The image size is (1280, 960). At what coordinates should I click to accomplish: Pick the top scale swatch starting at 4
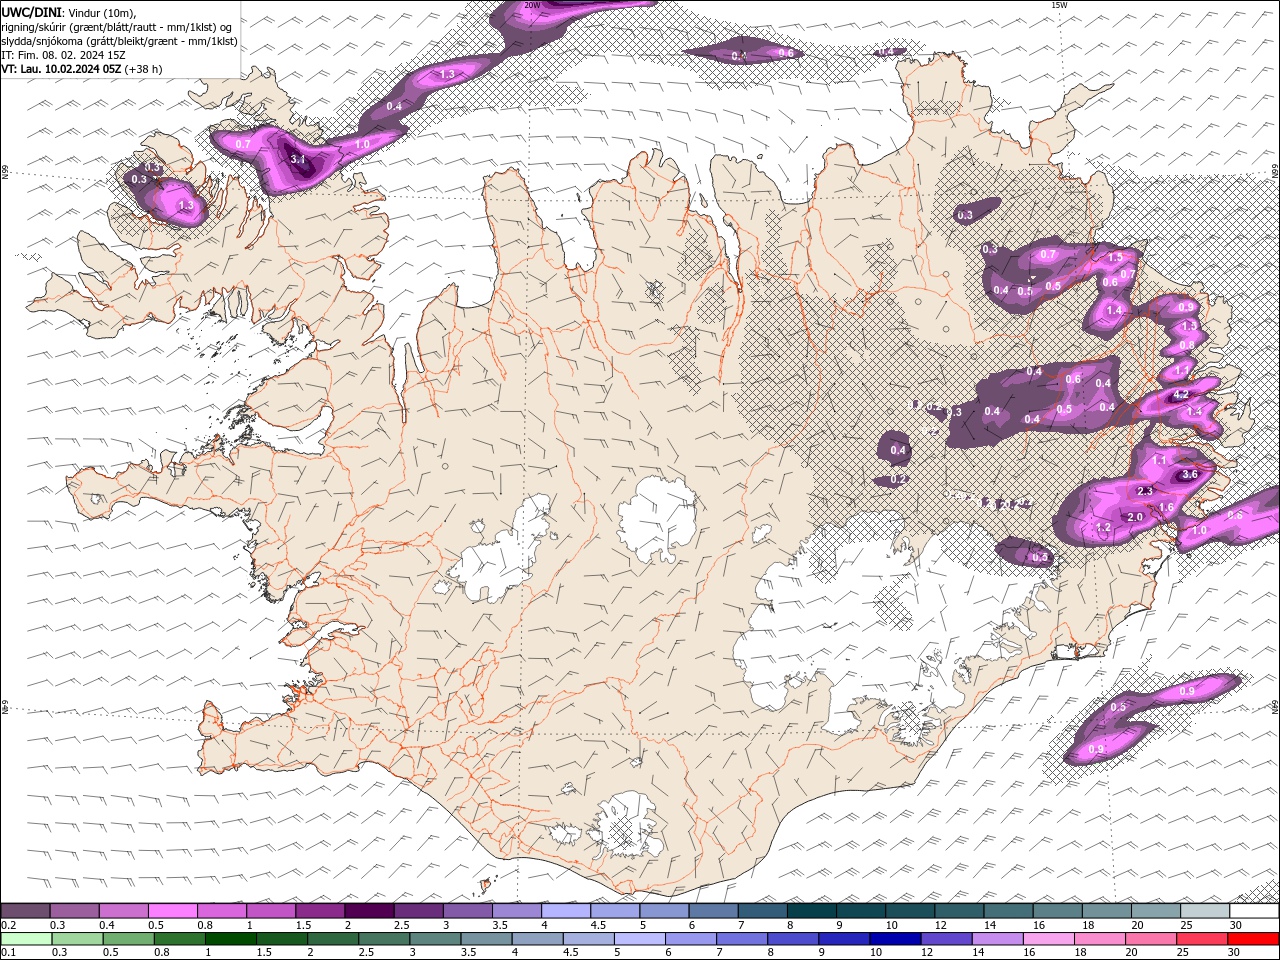566,911
